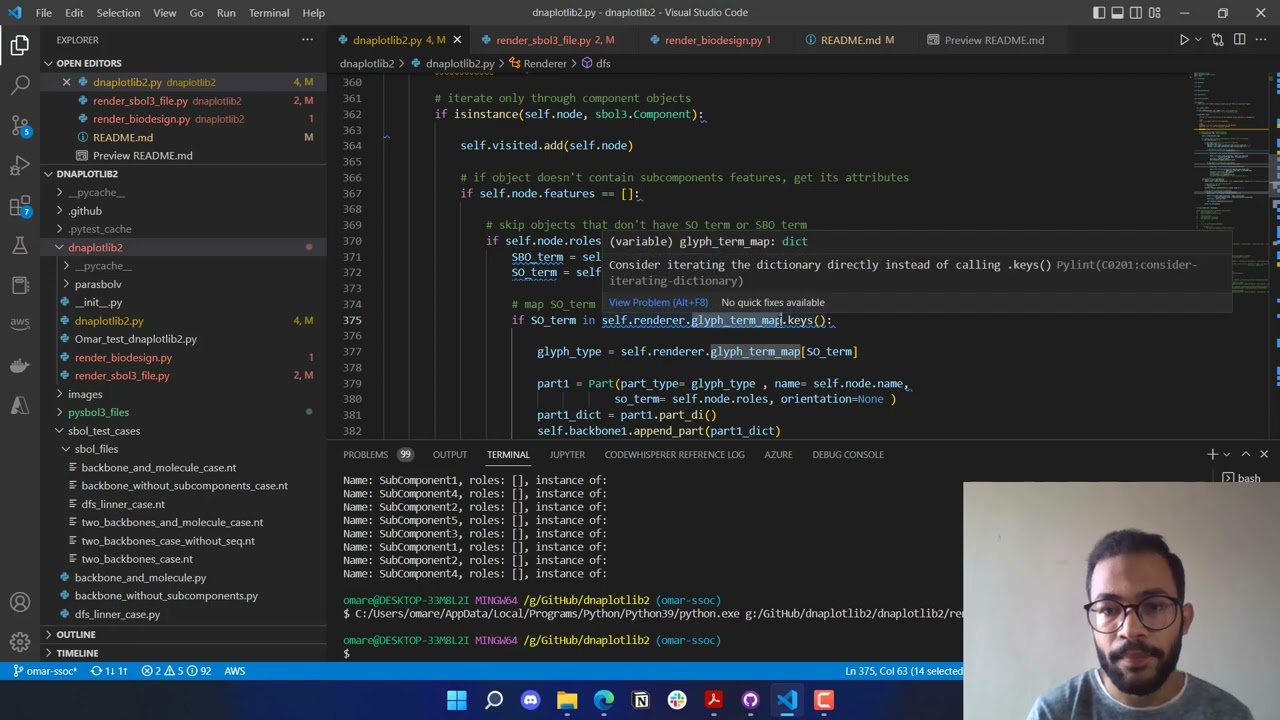Image resolution: width=1280 pixels, height=720 pixels.
Task: Open the Testing flask view
Action: point(20,246)
